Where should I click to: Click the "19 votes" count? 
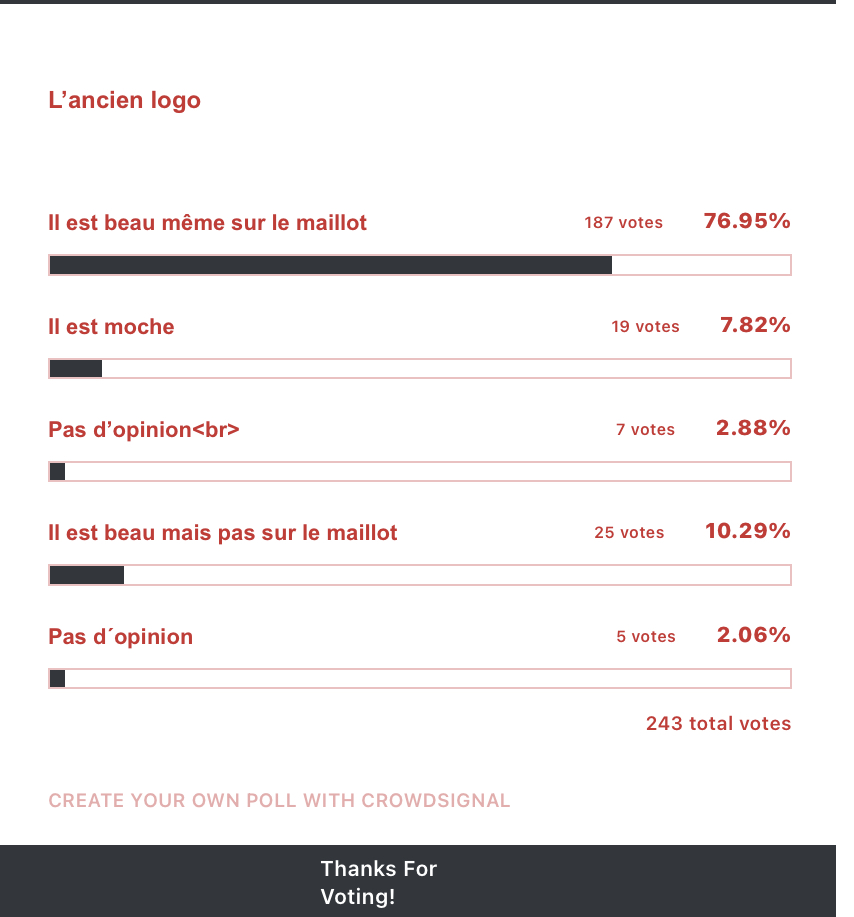point(645,326)
